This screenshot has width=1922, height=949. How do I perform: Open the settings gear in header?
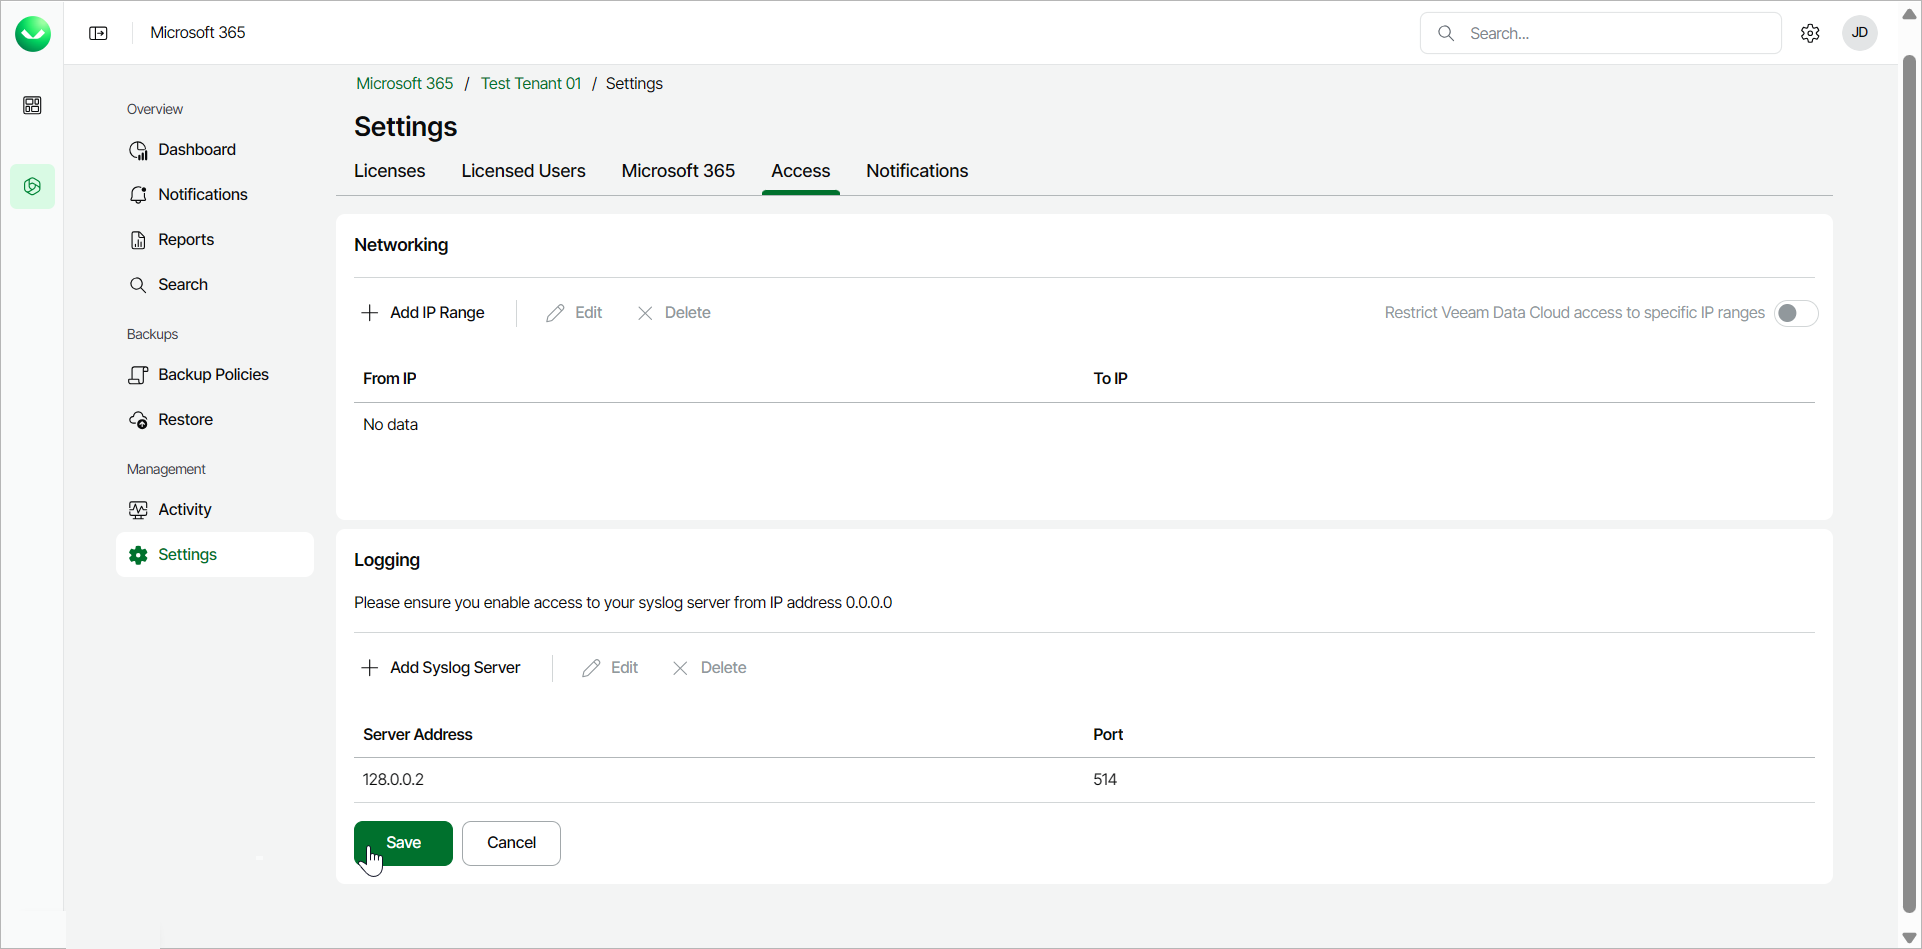(x=1810, y=33)
